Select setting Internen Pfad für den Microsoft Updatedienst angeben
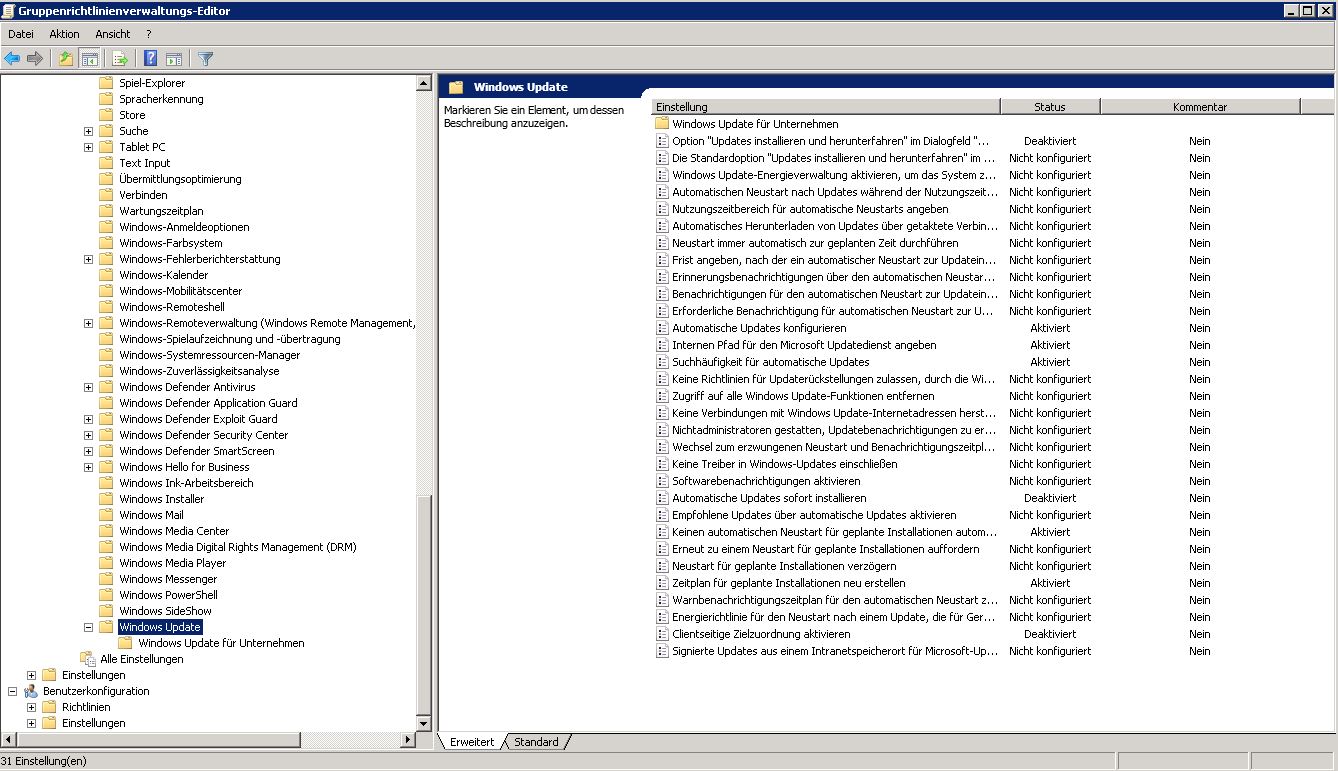Viewport: 1338px width, 771px height. (x=804, y=345)
